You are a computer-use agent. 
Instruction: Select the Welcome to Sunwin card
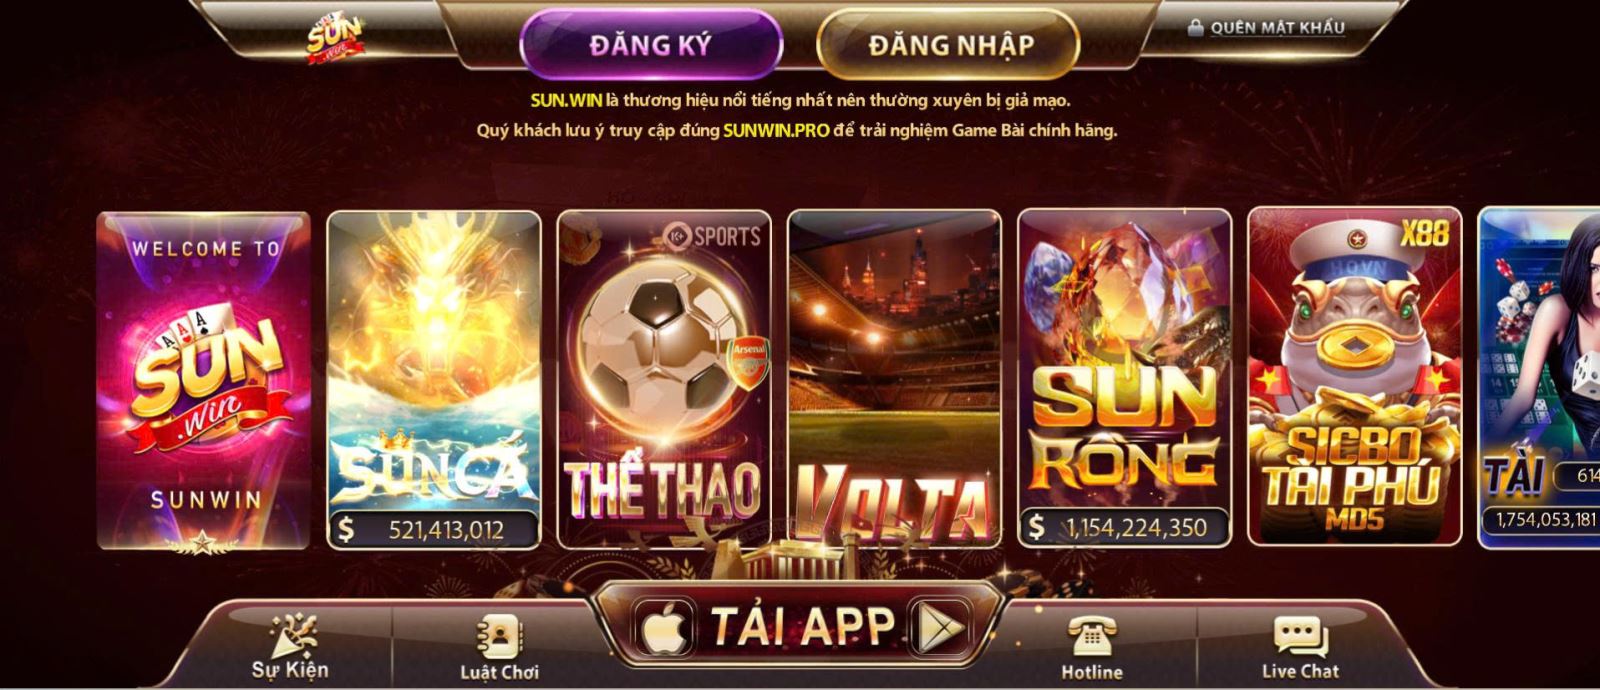point(204,380)
